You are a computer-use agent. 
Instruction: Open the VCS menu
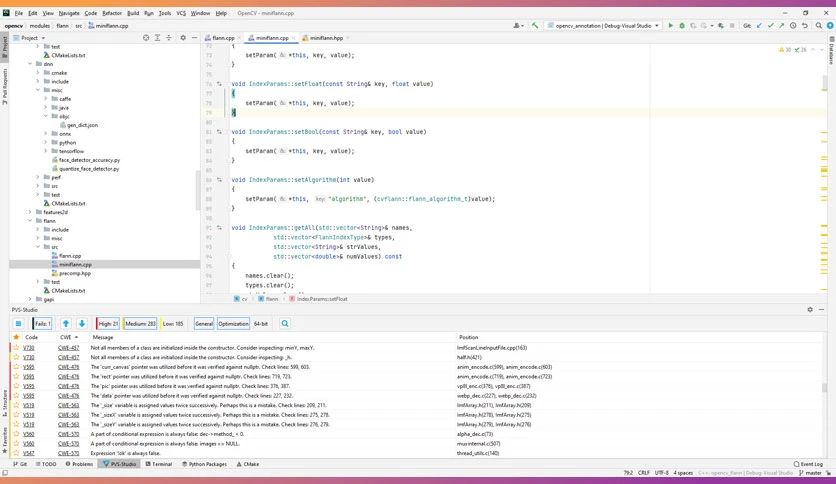pyautogui.click(x=181, y=13)
